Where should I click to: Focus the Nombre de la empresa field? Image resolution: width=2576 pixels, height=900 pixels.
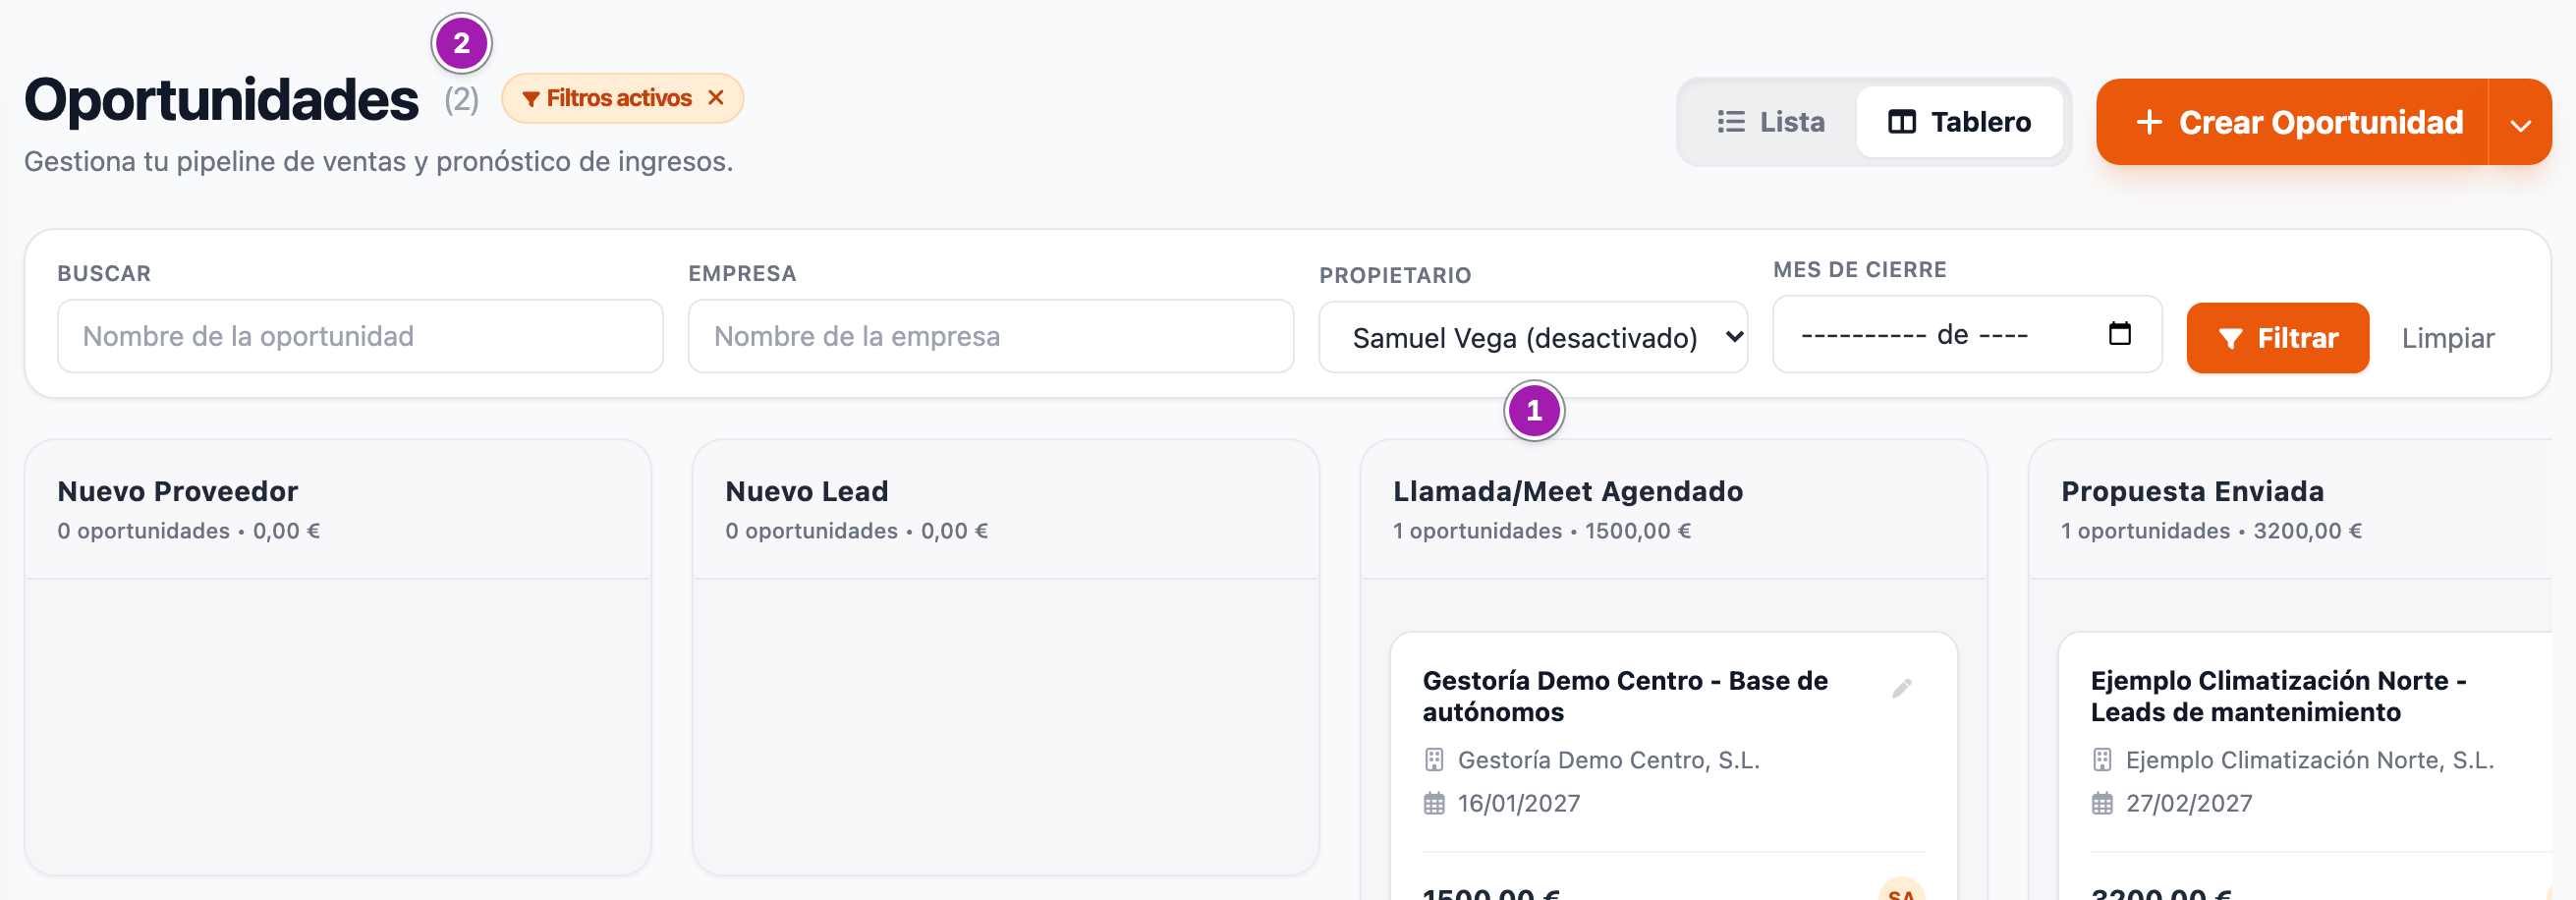click(x=991, y=336)
